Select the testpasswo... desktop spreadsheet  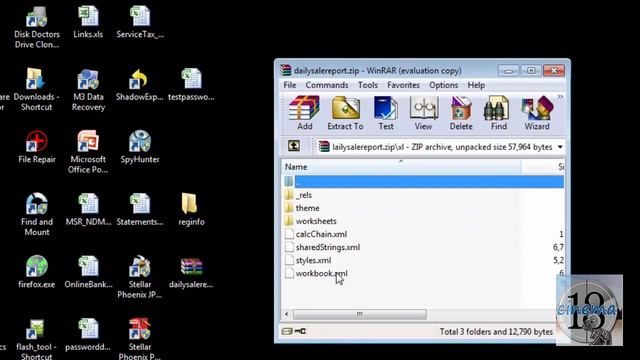tap(191, 85)
